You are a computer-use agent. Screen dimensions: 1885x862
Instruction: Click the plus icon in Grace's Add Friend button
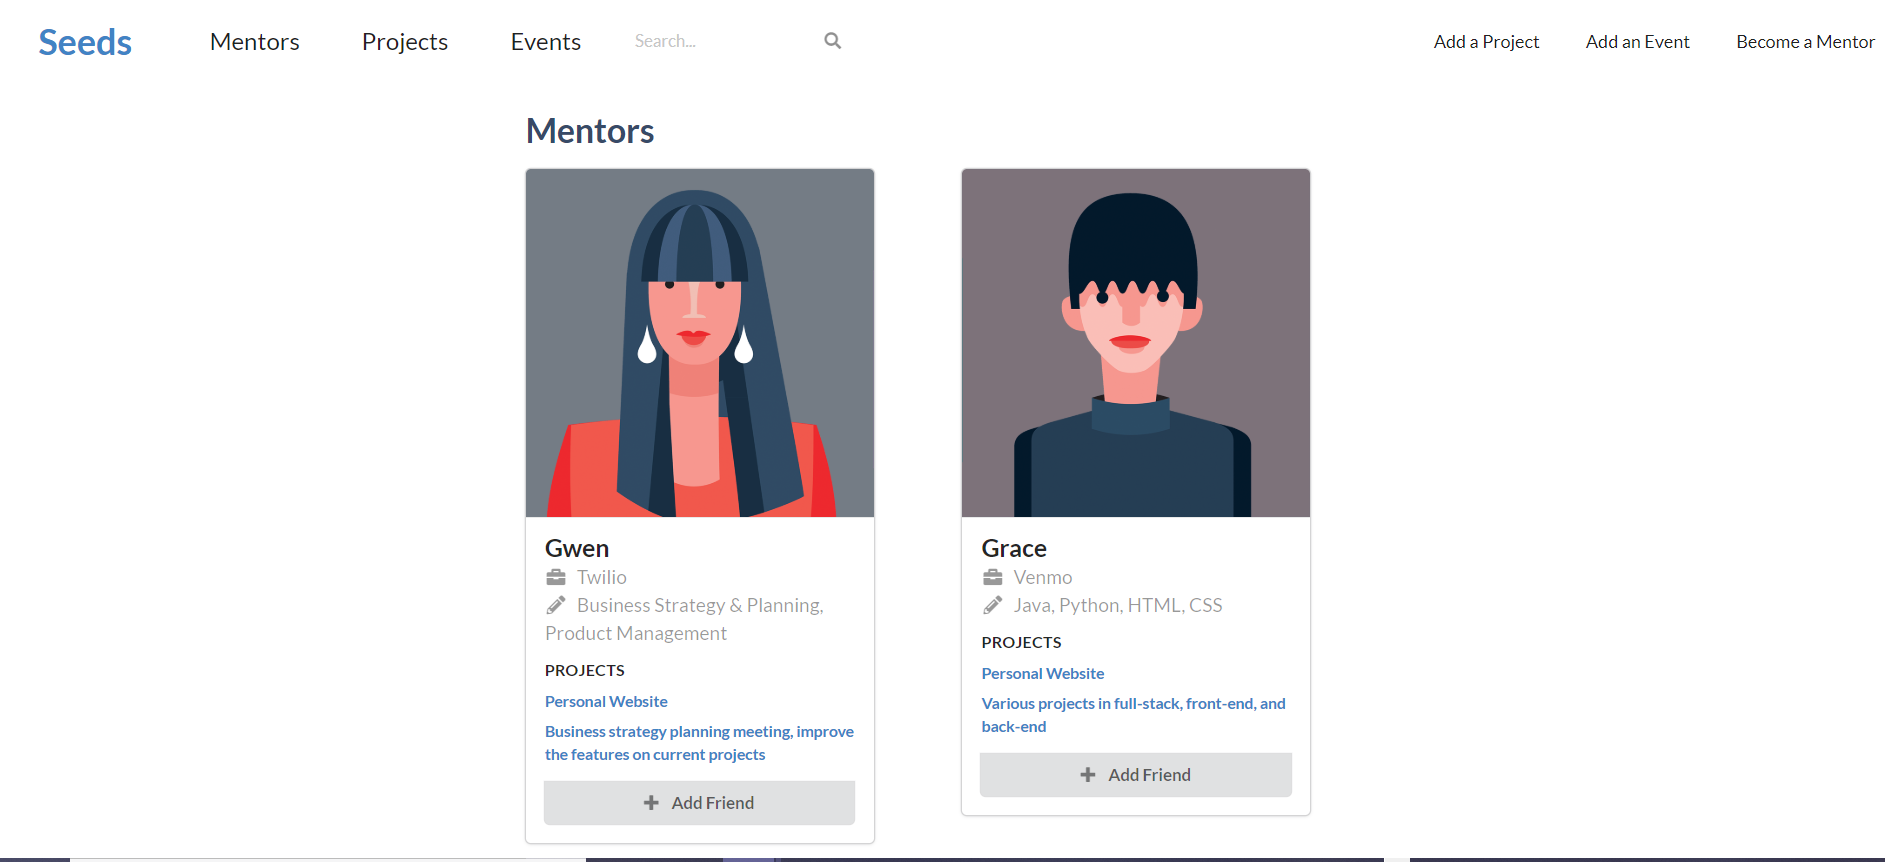(x=1088, y=775)
